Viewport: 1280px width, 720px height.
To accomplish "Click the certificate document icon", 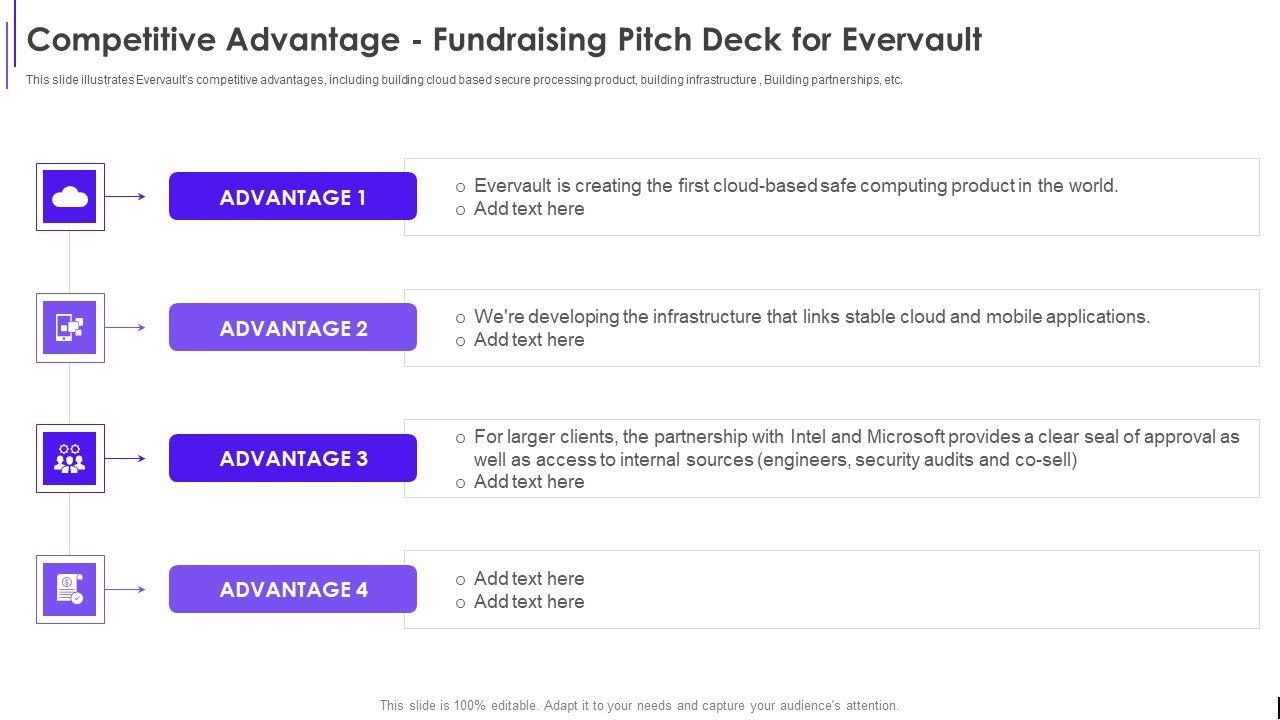I will 70,590.
